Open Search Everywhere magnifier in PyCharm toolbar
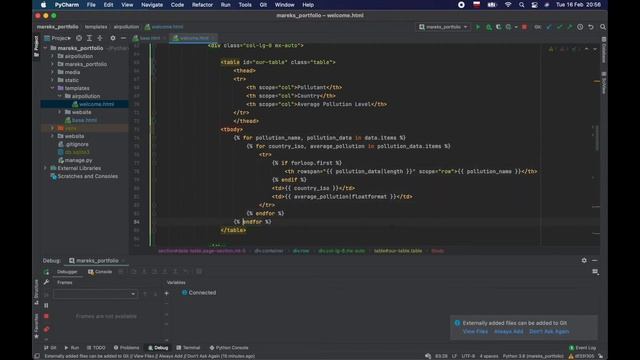This screenshot has width=640, height=360. point(603,27)
